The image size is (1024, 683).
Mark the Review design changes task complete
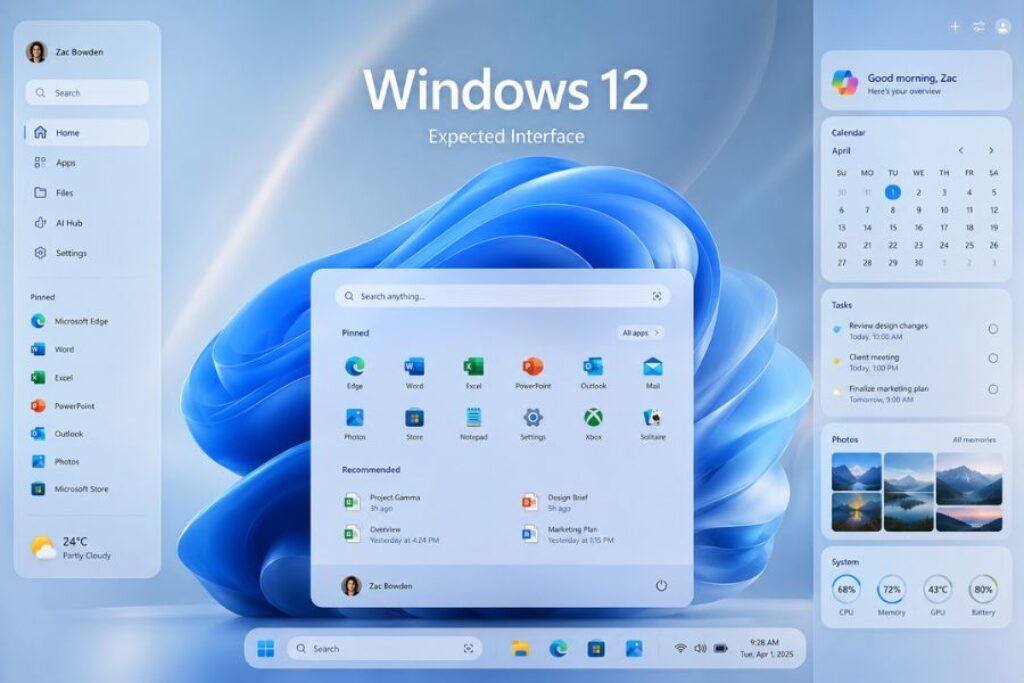click(993, 329)
